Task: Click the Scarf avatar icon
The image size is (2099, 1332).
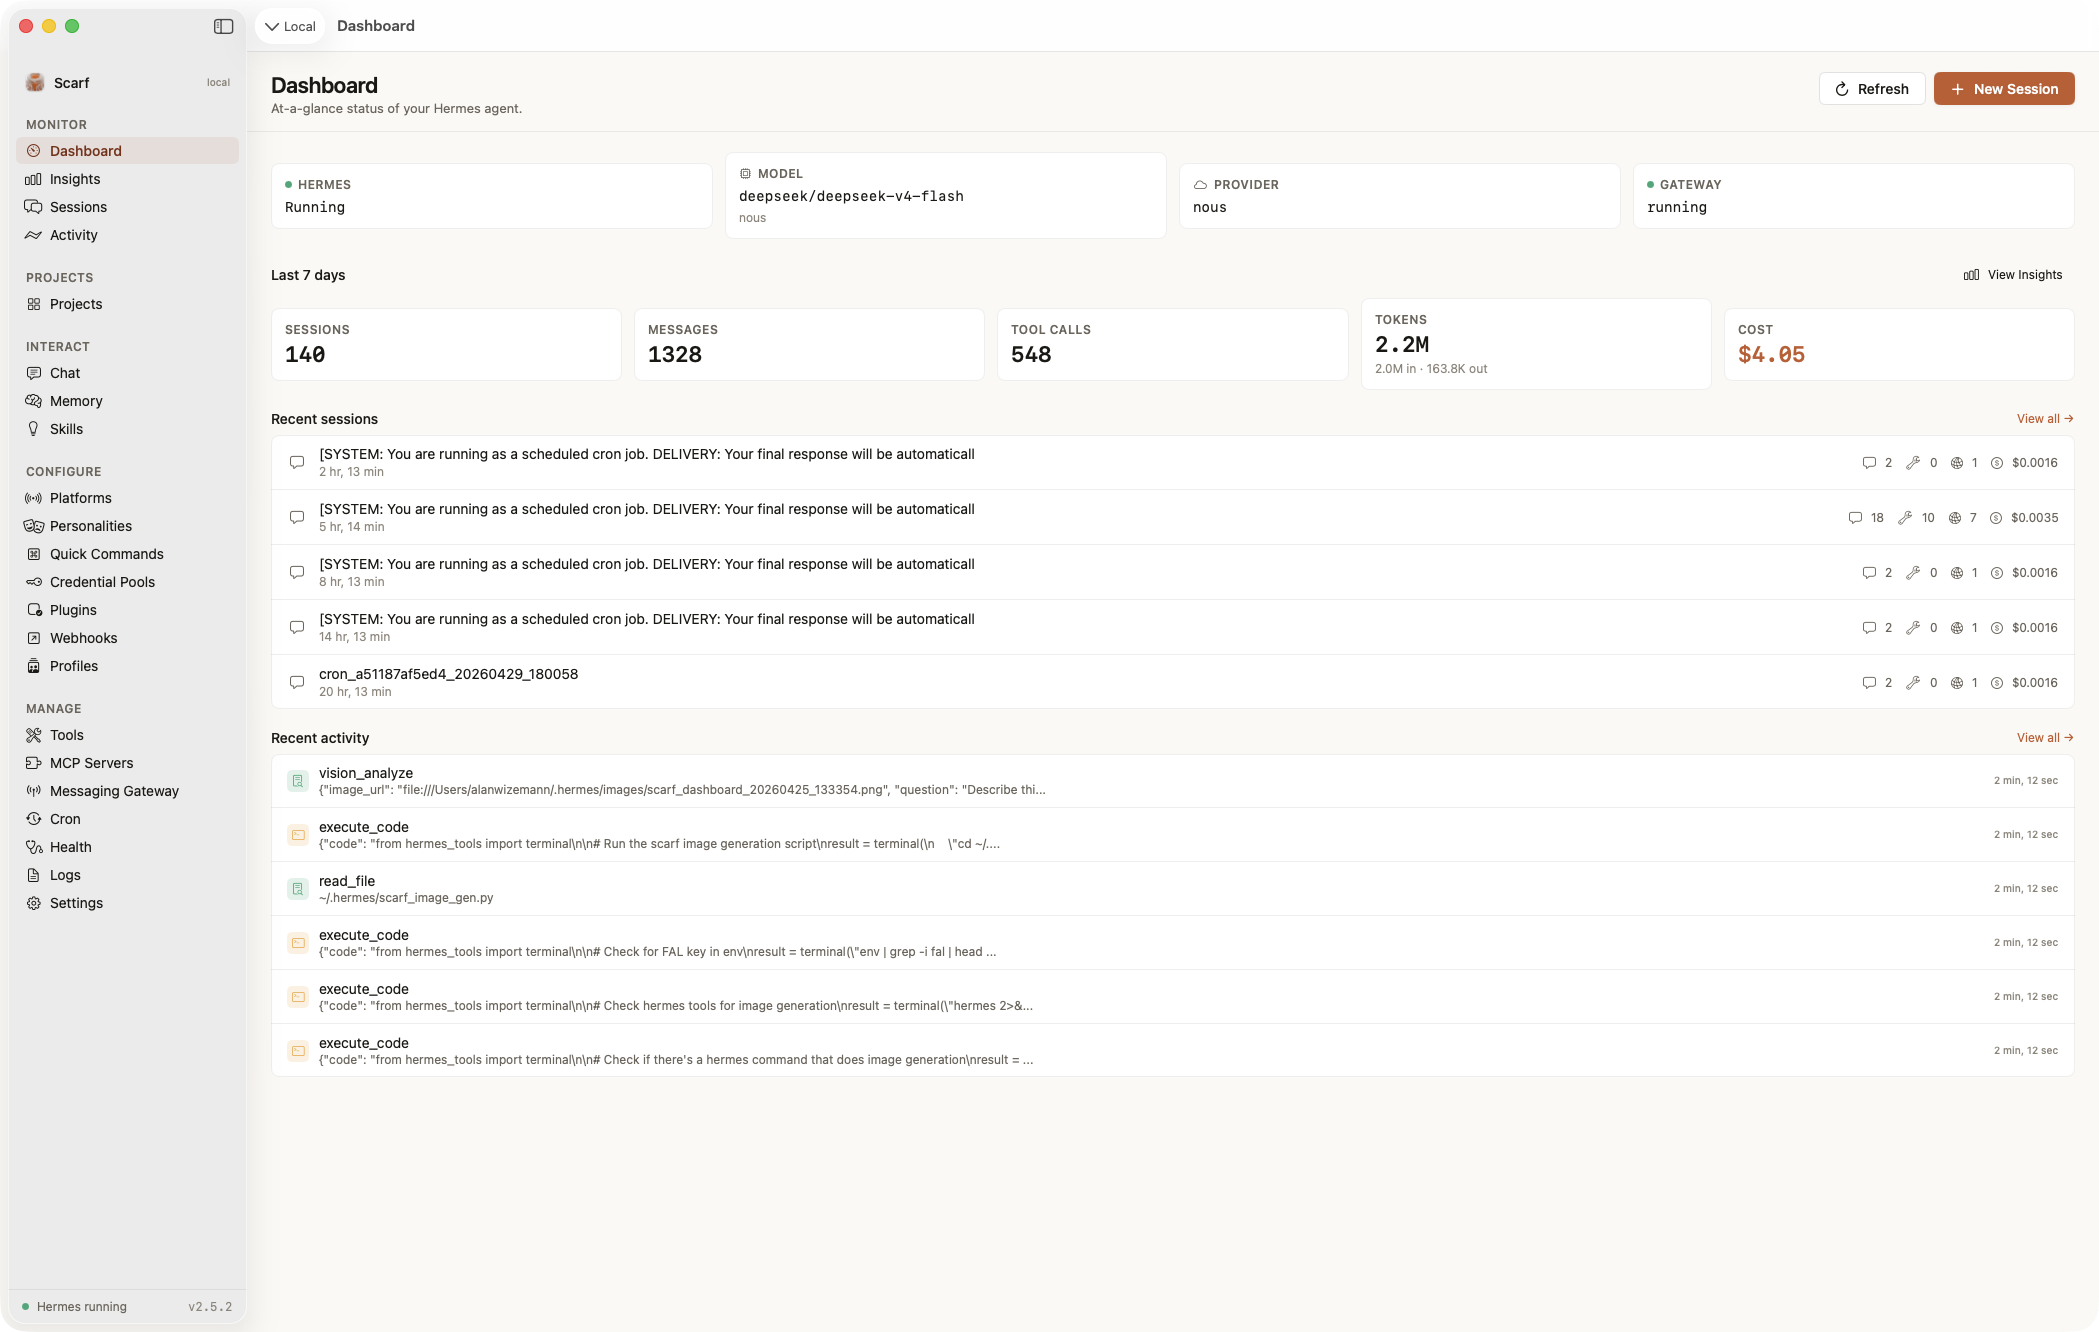Action: coord(35,83)
